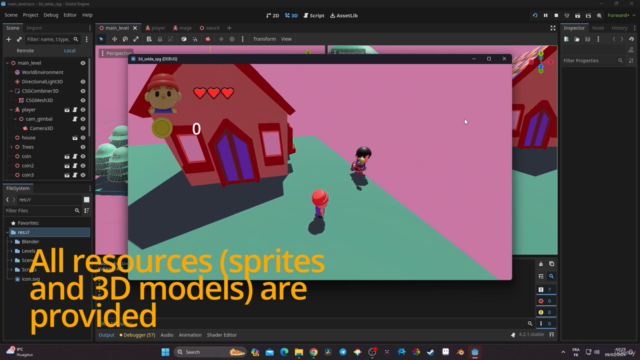Reload the running project
This screenshot has height=360, width=640.
pos(535,16)
